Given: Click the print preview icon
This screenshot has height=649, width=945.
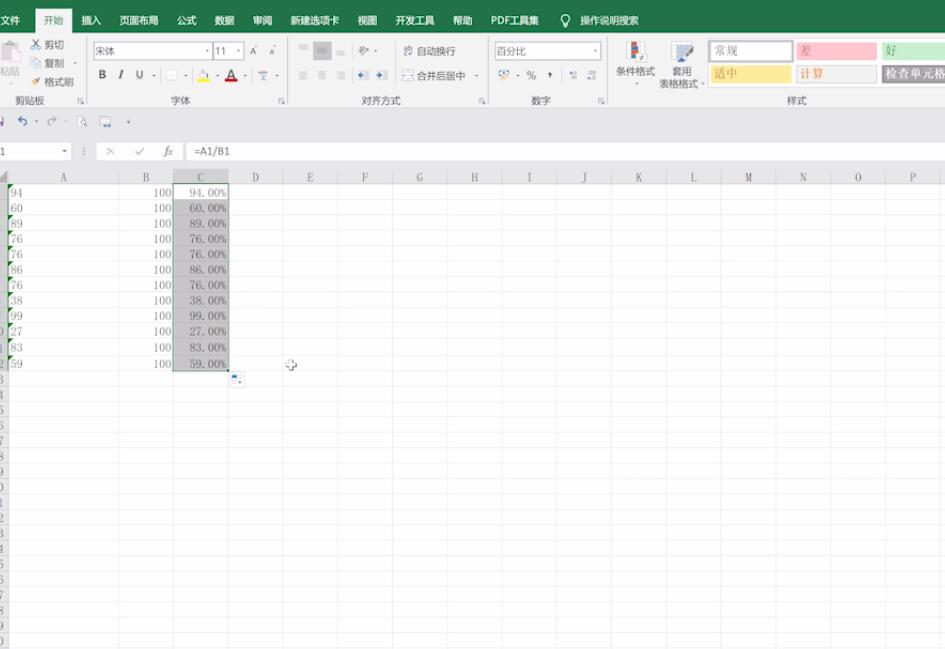Looking at the screenshot, I should 82,122.
